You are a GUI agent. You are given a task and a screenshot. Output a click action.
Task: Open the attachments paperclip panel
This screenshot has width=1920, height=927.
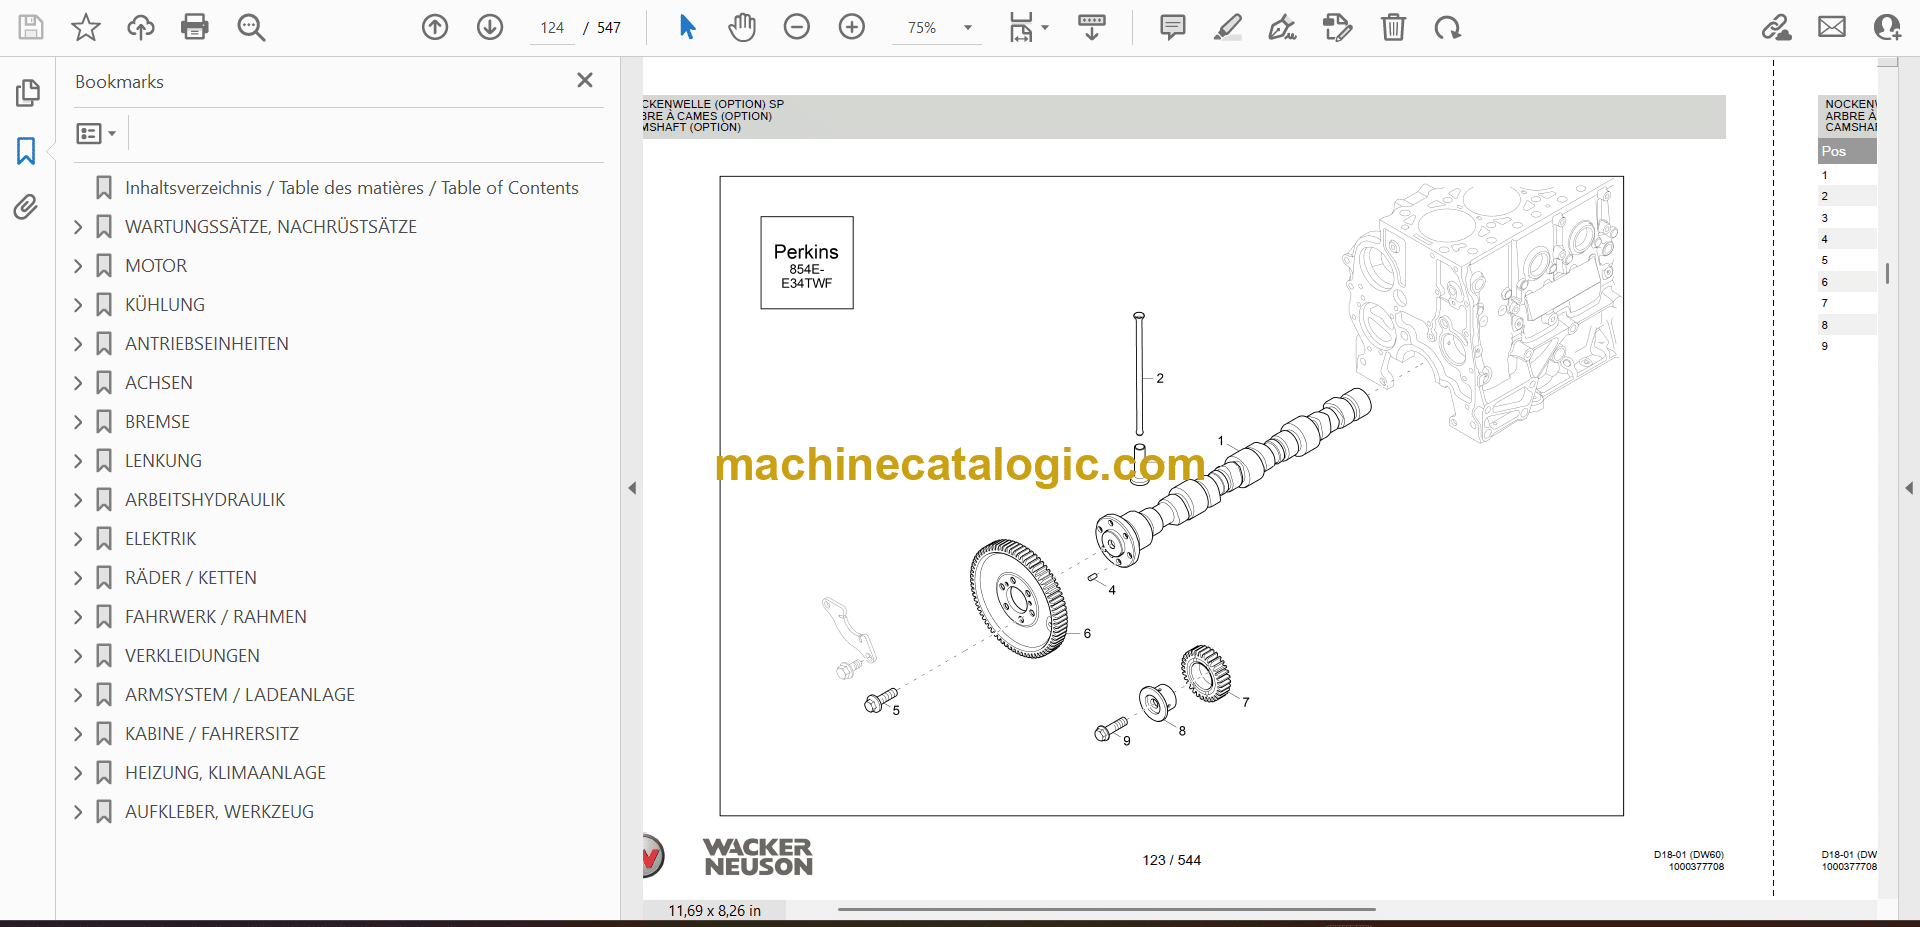click(x=26, y=207)
